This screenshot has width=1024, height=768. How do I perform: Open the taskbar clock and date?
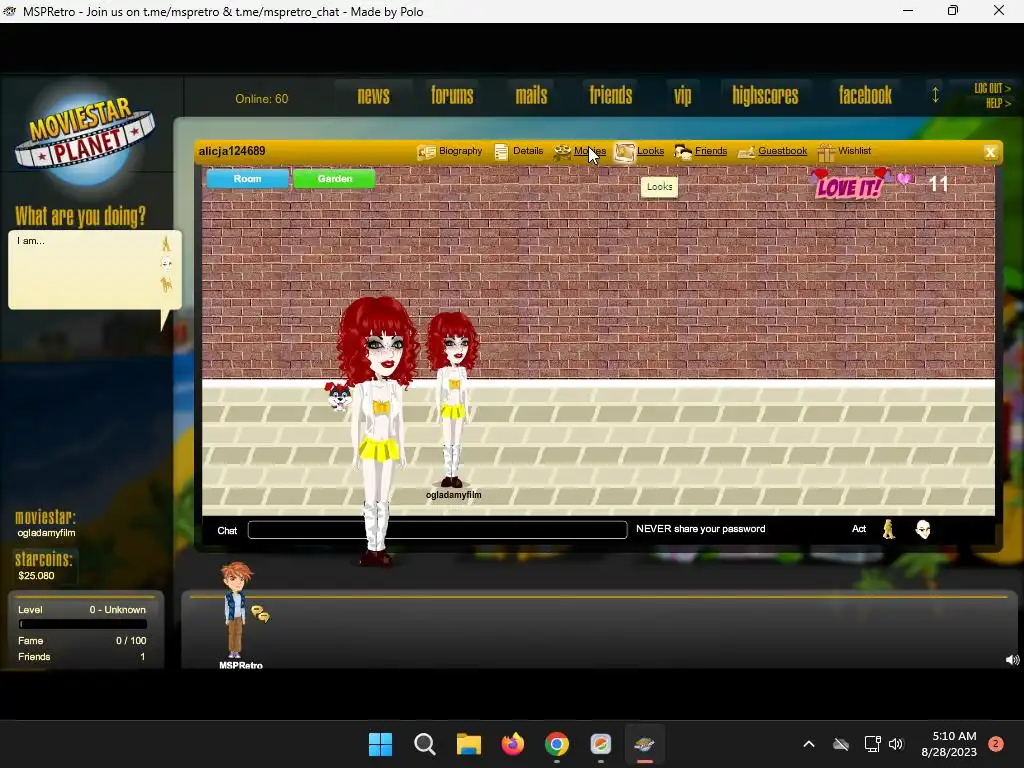(x=949, y=744)
